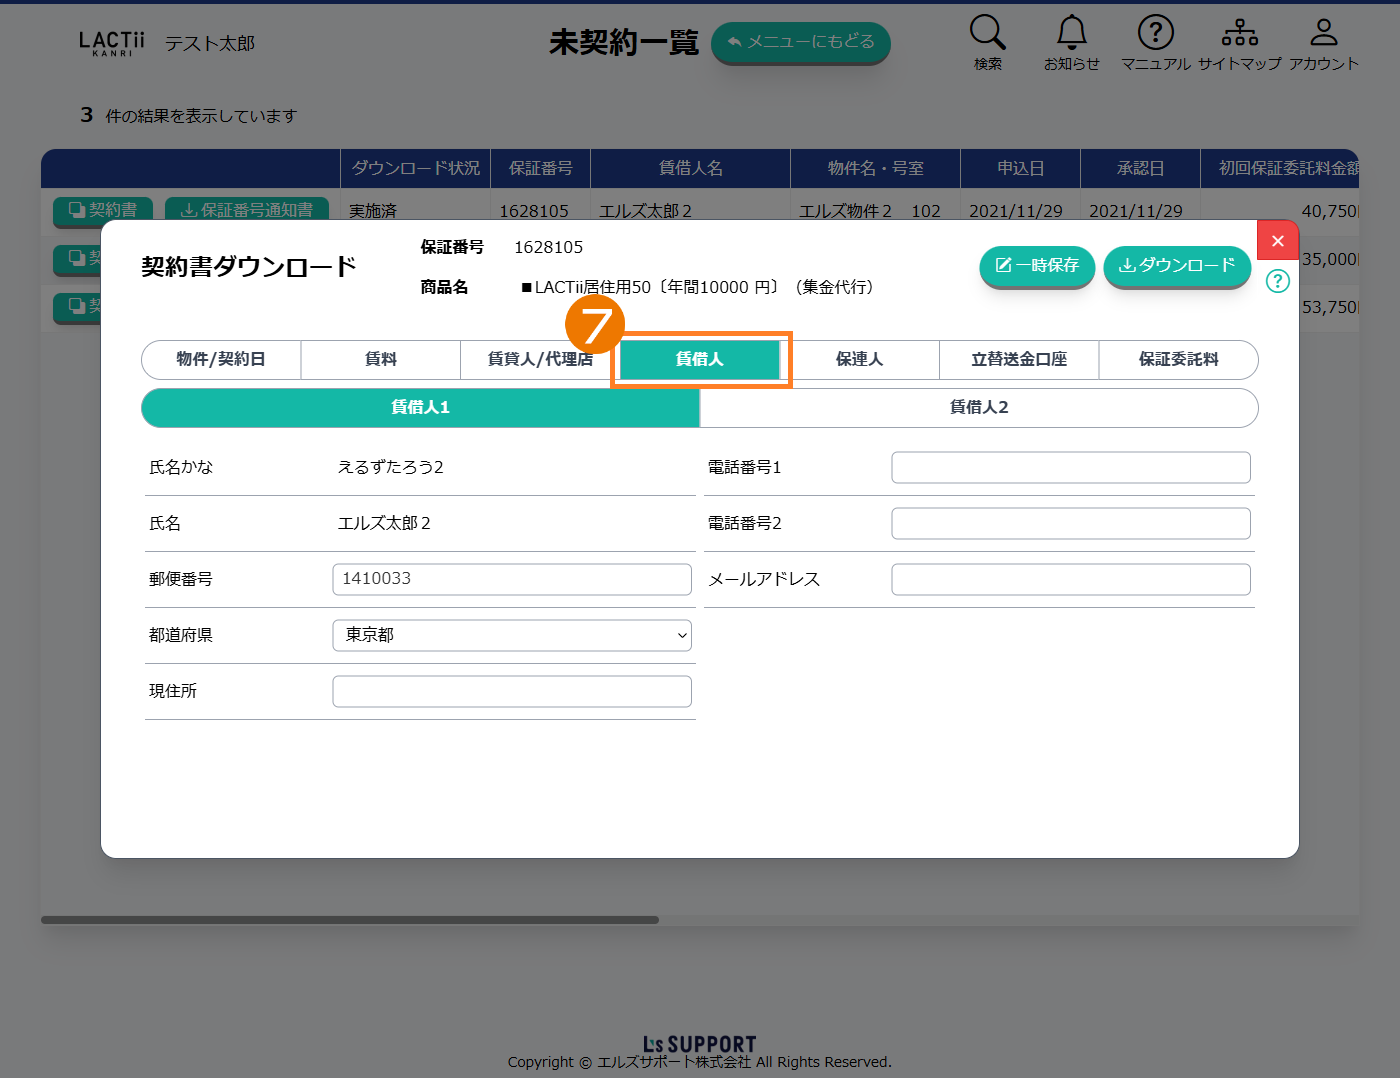Click the search magnifier icon
The image size is (1400, 1078).
[x=987, y=33]
